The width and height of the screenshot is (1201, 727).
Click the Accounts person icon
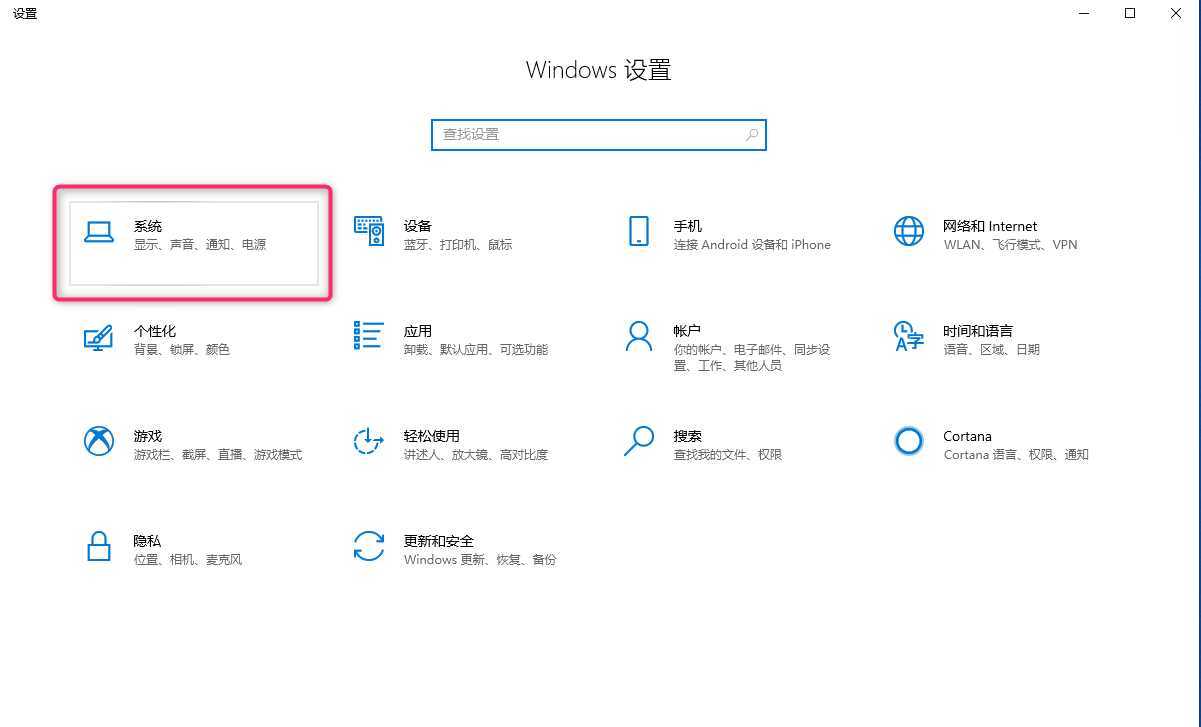pos(639,336)
